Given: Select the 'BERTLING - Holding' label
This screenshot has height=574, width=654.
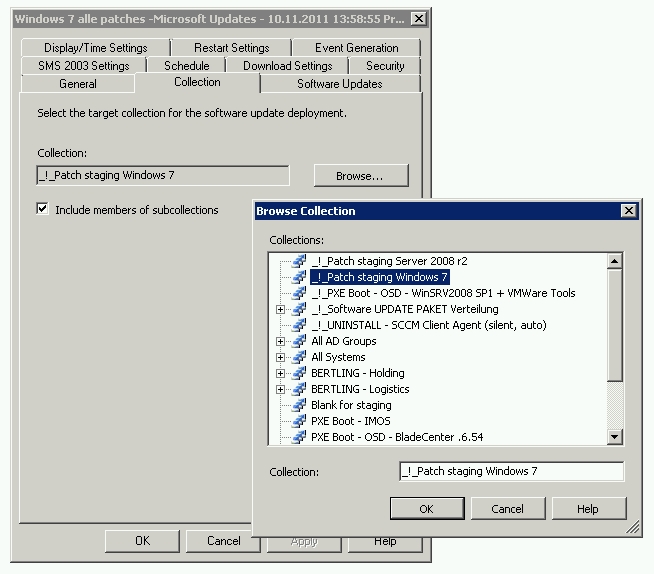Looking at the screenshot, I should click(x=357, y=373).
